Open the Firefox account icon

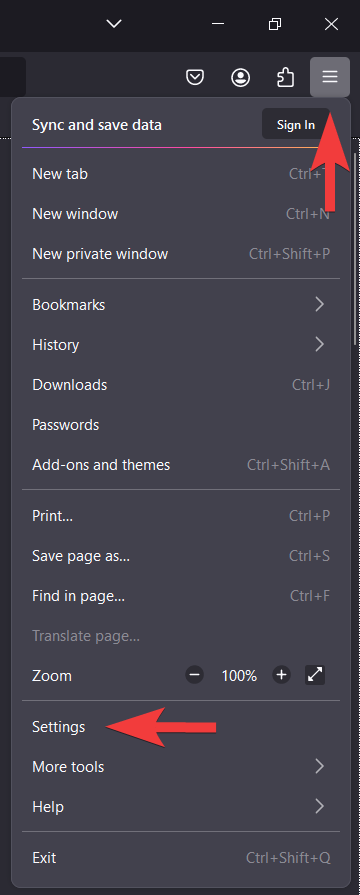240,77
